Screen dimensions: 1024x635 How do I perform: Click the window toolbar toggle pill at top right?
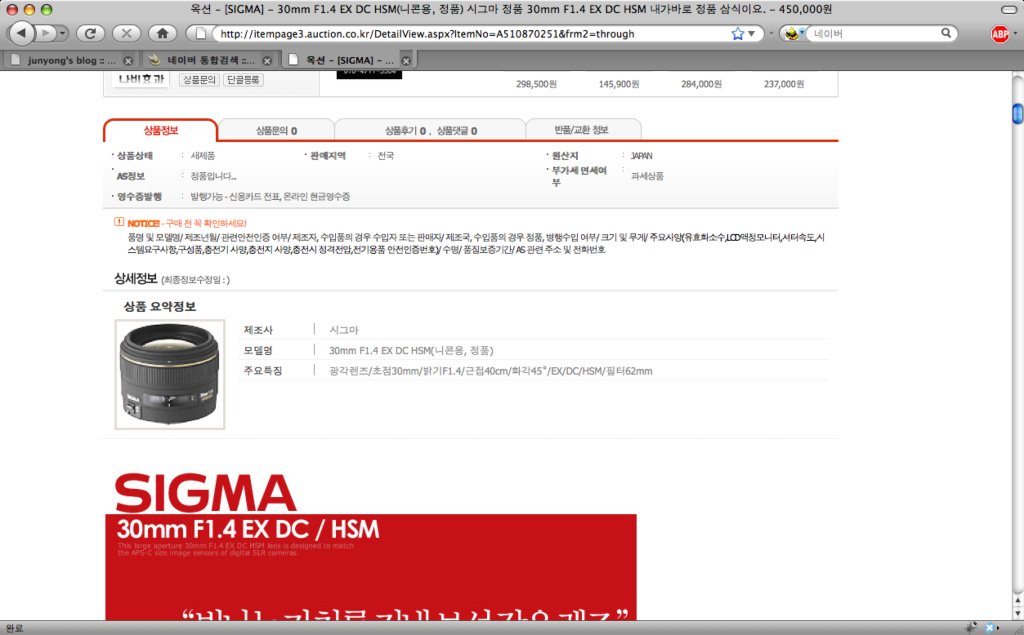point(1009,10)
